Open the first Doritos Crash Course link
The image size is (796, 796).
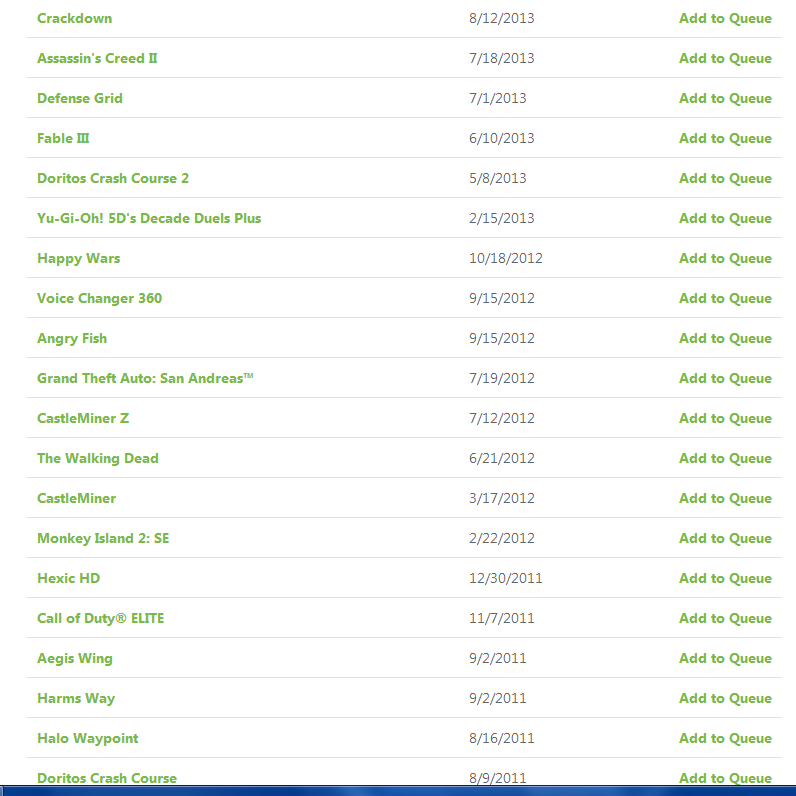(x=107, y=778)
